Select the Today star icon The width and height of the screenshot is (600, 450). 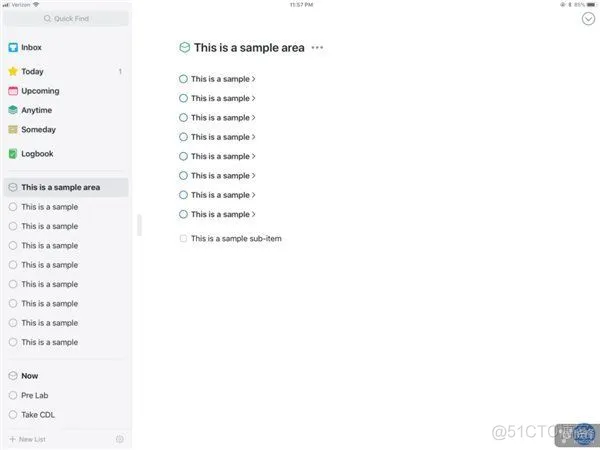click(x=13, y=72)
